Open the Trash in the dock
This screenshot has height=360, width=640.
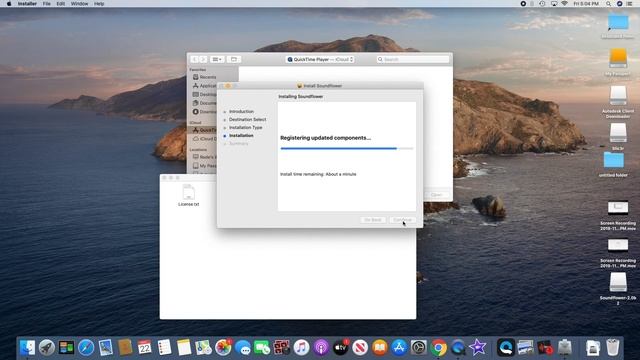pos(612,348)
